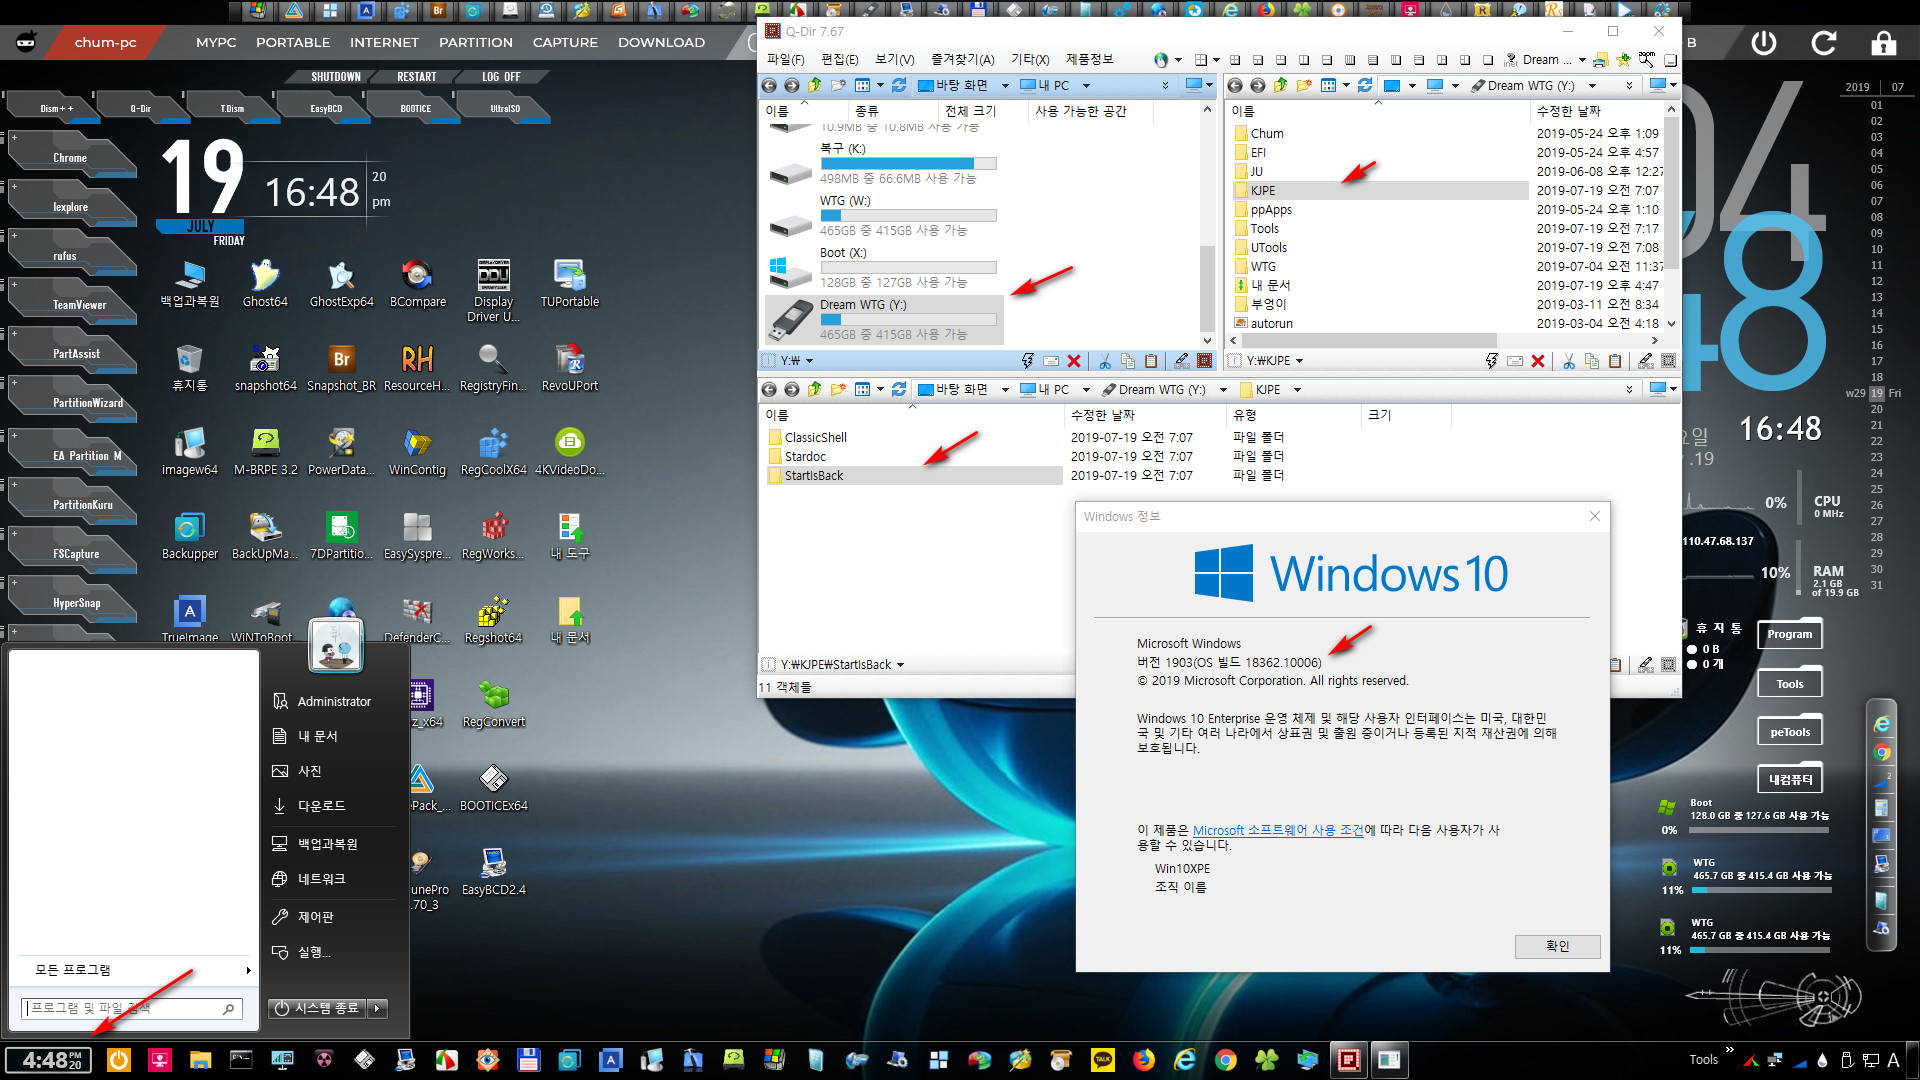The image size is (1920, 1080).
Task: Click the SHUTDOWN button on desktop
Action: click(335, 77)
